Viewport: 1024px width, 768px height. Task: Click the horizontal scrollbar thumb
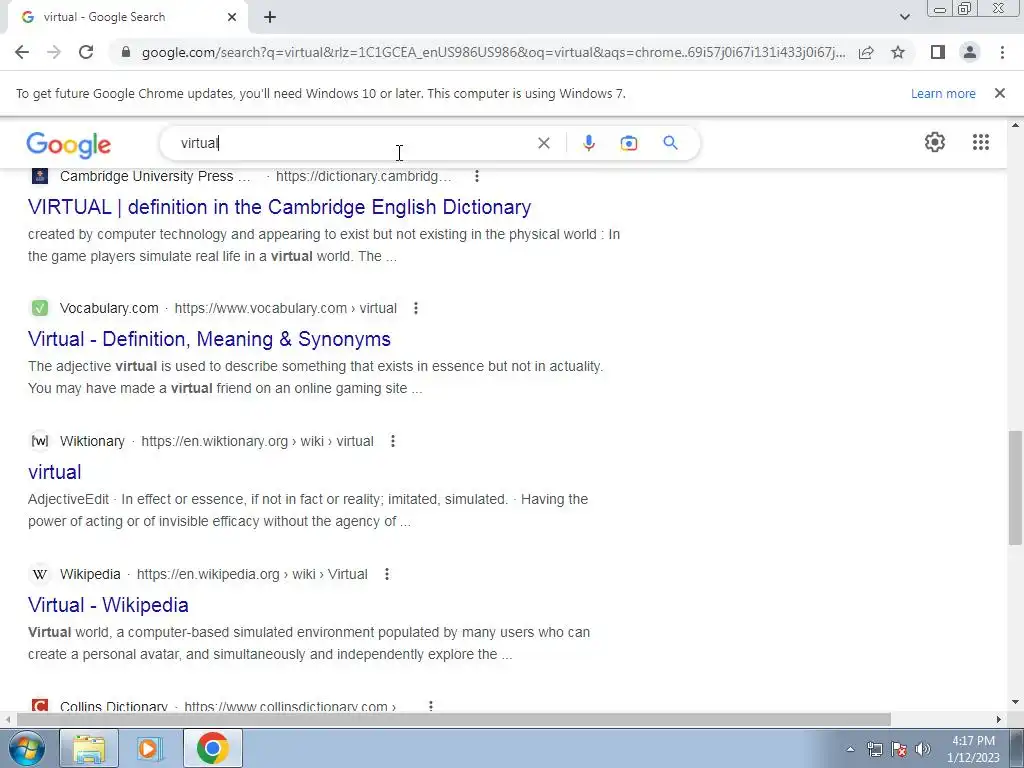[454, 720]
